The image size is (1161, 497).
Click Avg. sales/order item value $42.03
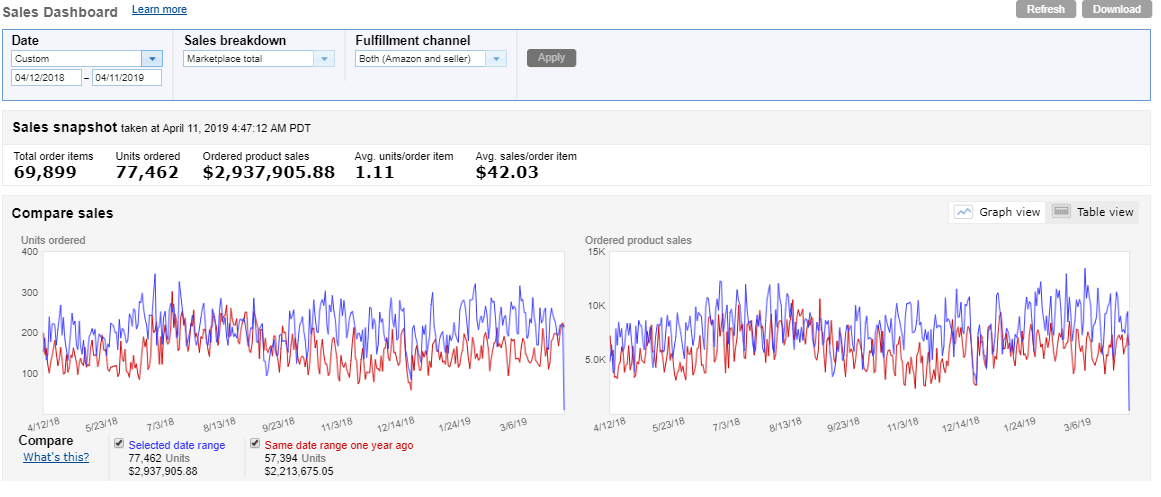(x=507, y=173)
